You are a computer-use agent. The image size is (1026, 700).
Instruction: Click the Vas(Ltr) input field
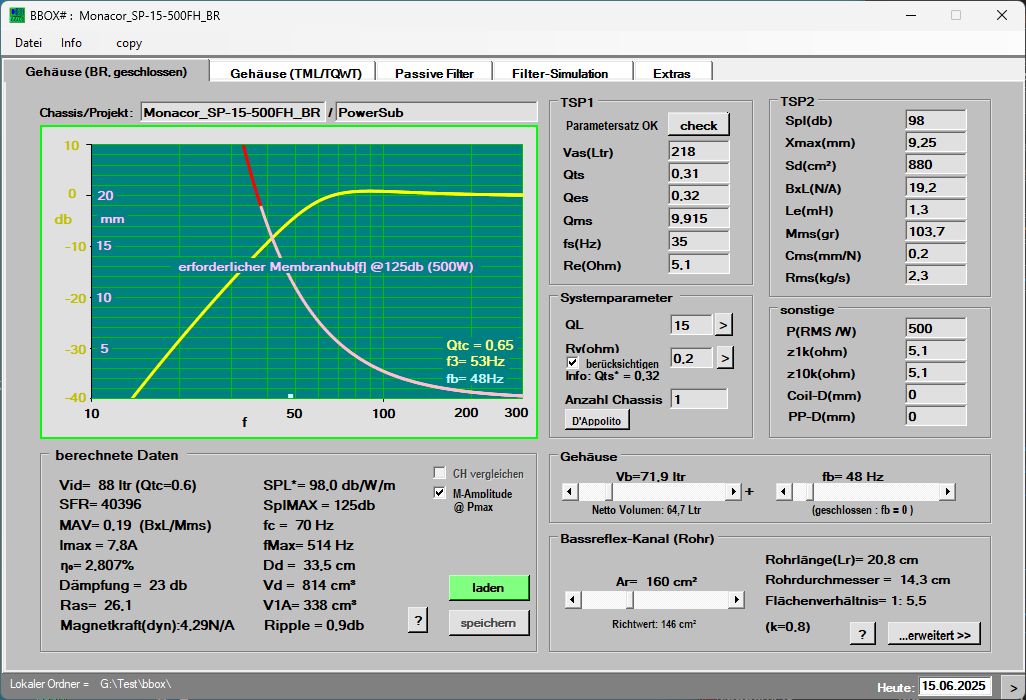(698, 152)
